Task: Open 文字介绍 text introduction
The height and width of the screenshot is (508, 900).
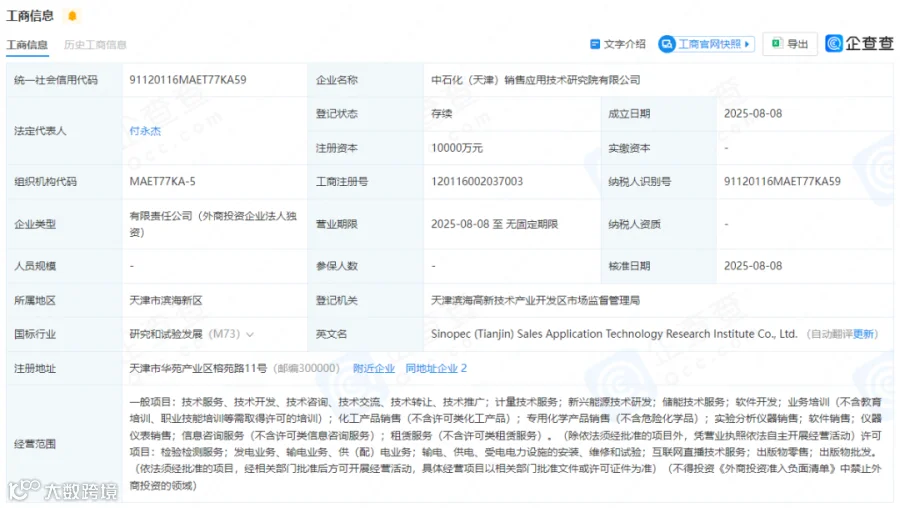Action: [x=618, y=44]
